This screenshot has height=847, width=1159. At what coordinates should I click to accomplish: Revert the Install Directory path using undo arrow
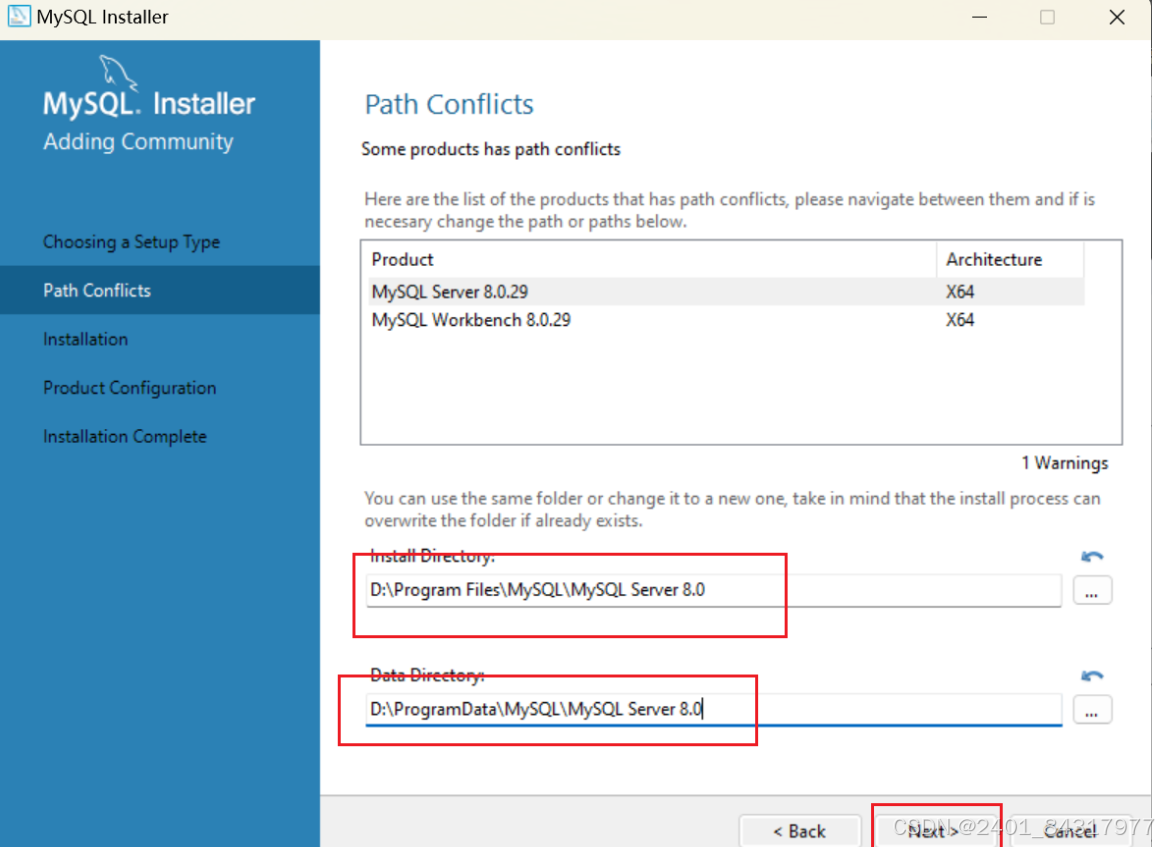click(1092, 557)
